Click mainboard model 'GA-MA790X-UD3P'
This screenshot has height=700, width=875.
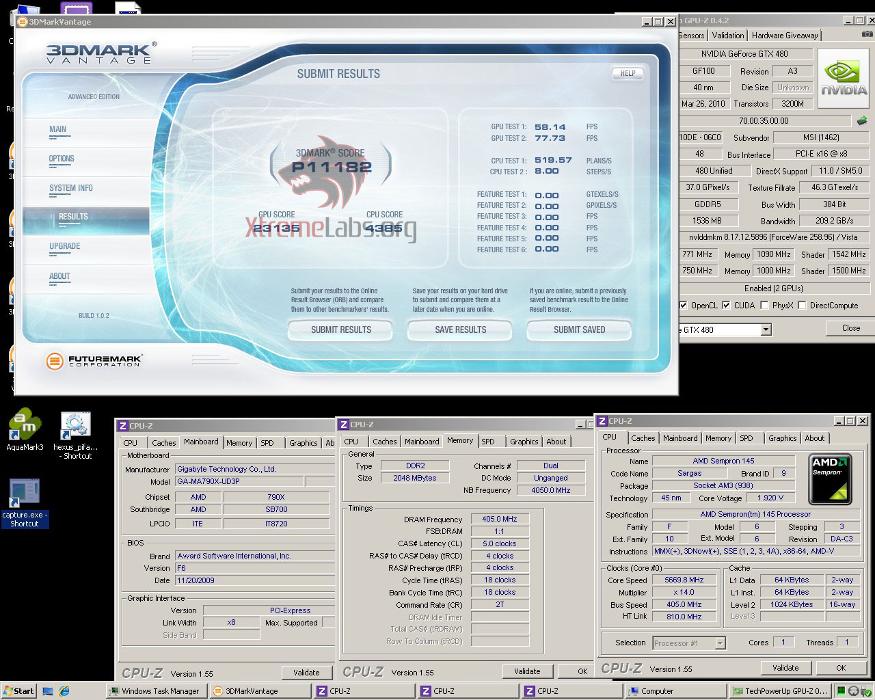point(239,481)
